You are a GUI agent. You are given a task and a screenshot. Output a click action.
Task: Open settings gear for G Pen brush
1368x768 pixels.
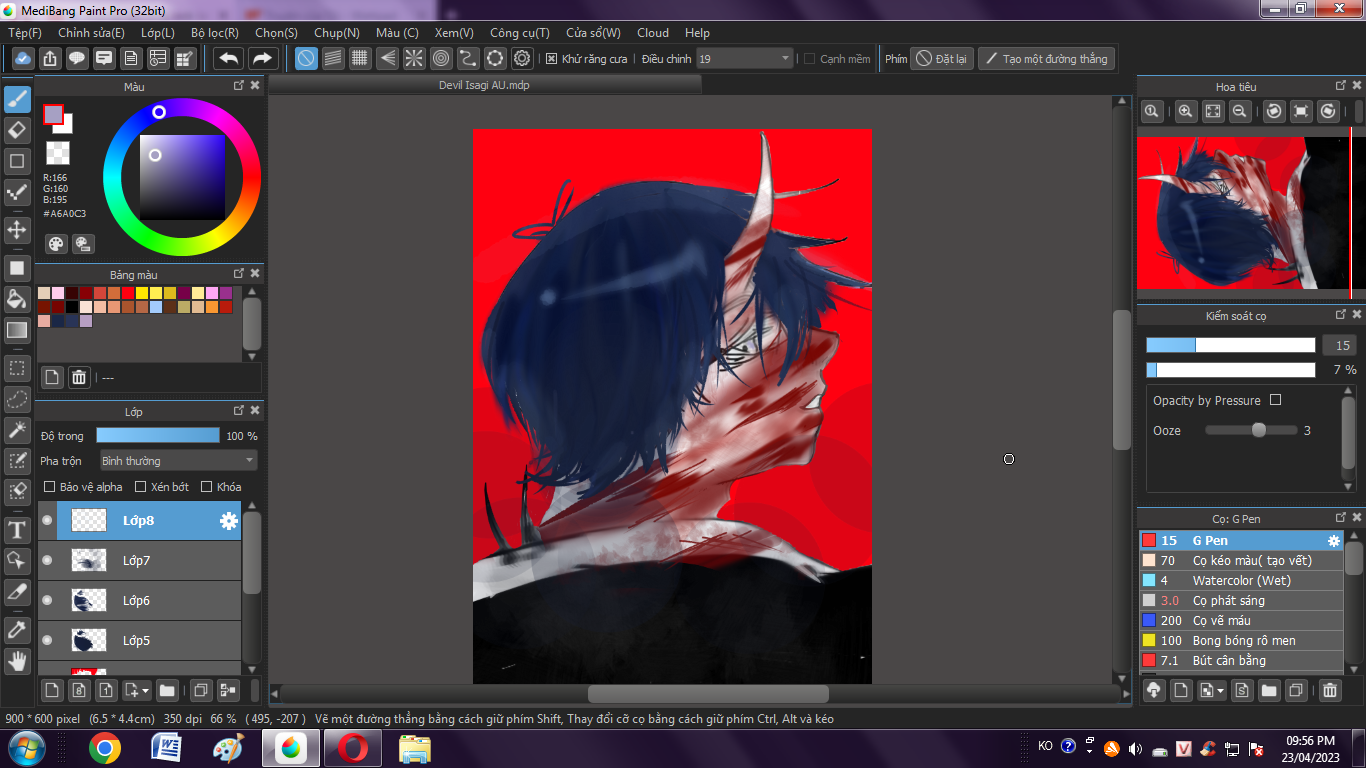pos(1334,541)
